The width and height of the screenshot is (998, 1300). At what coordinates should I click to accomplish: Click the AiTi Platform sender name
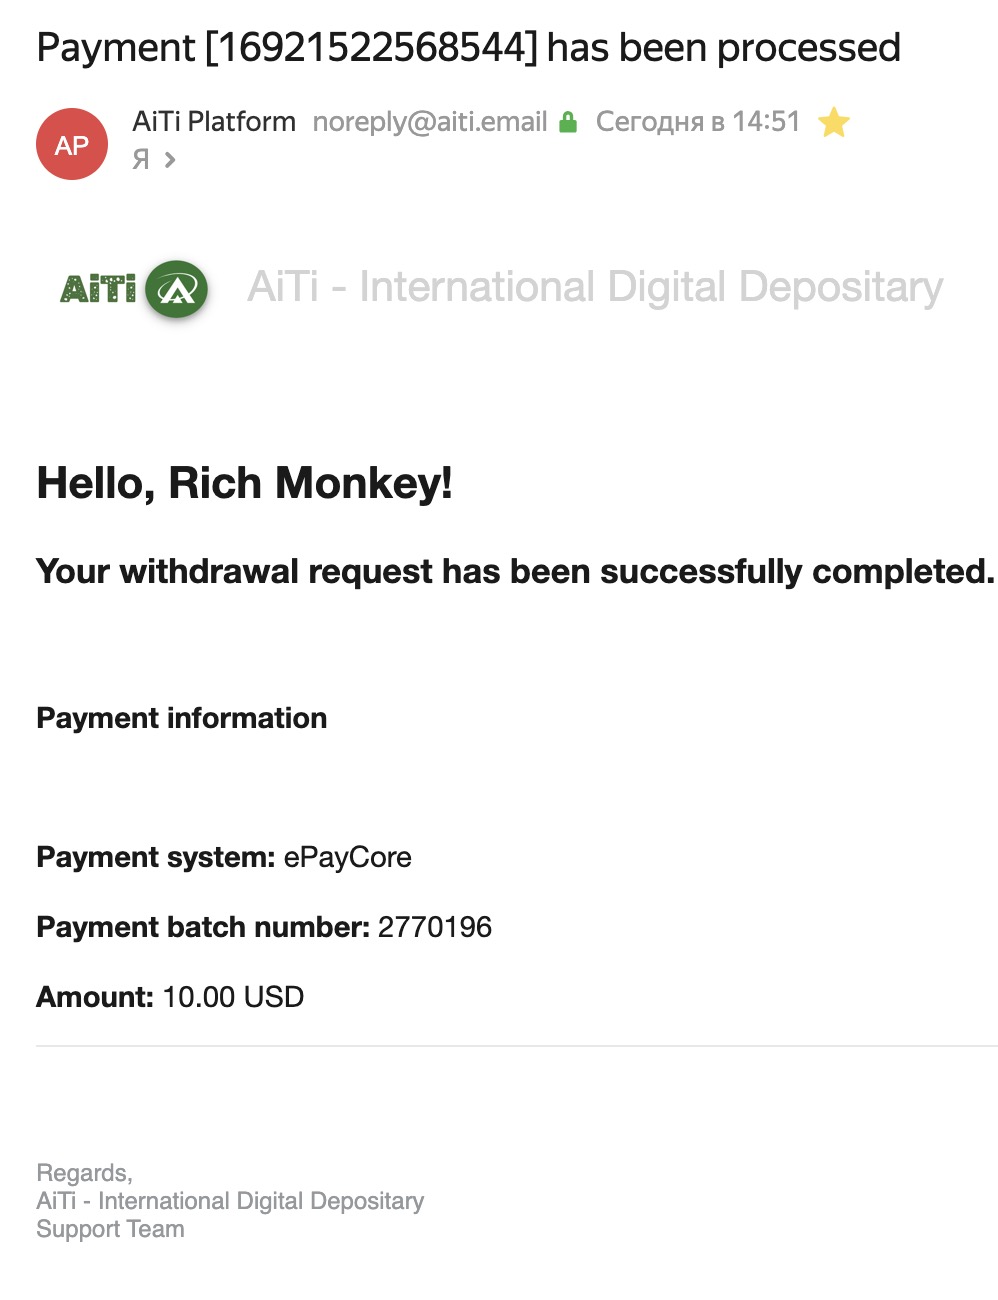pos(214,122)
